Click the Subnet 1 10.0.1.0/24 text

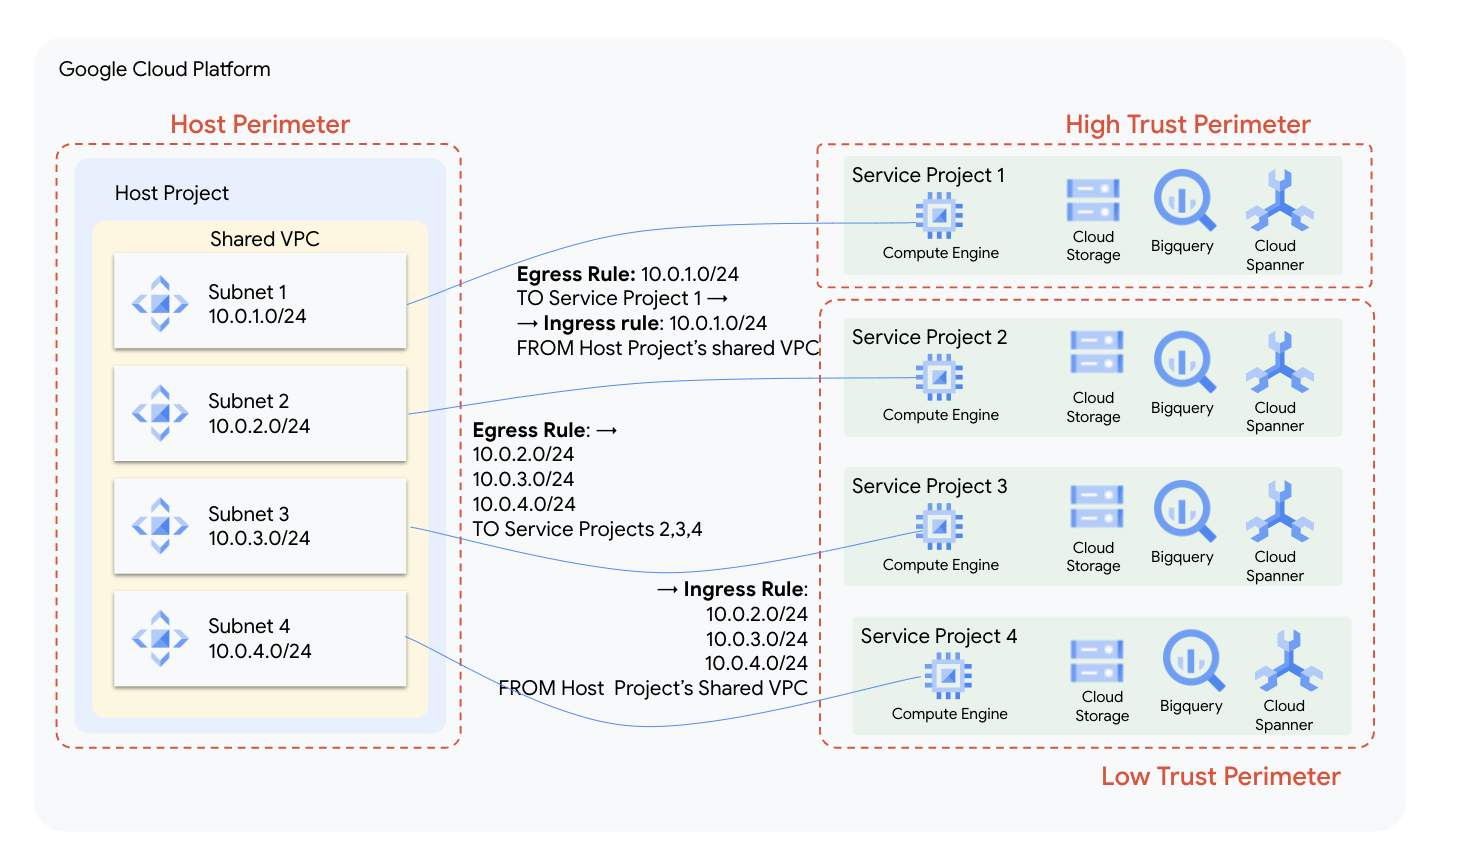257,304
